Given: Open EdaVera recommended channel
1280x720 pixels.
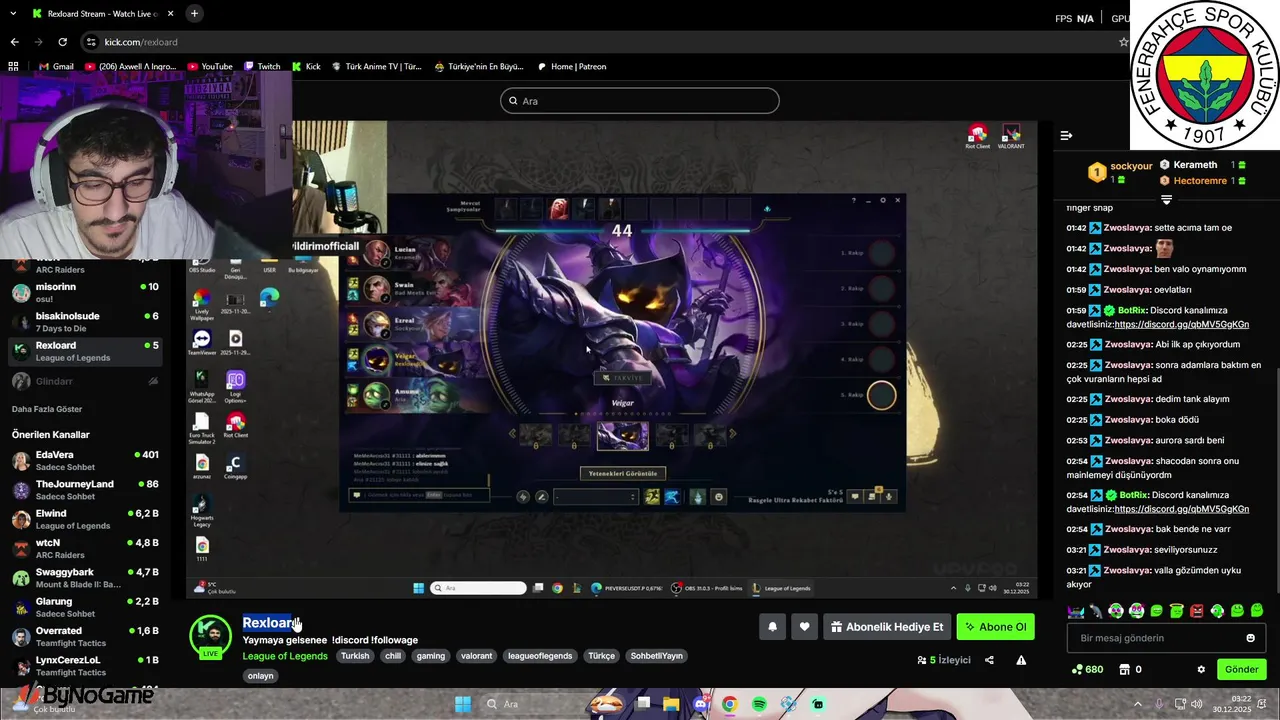Looking at the screenshot, I should (x=85, y=461).
